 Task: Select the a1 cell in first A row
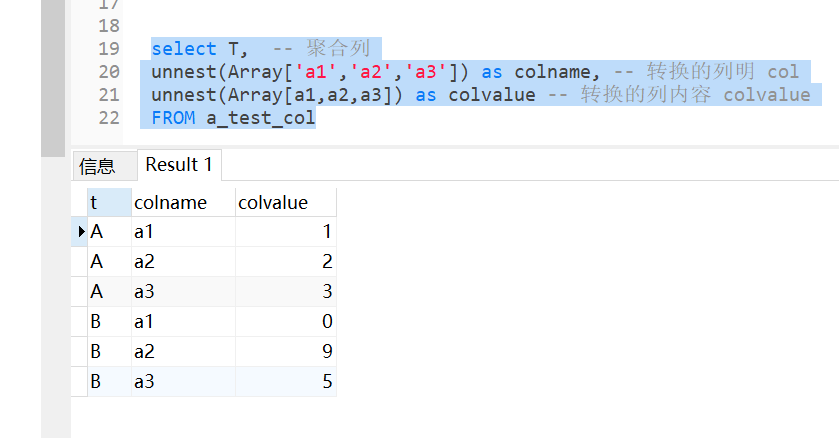(x=182, y=232)
